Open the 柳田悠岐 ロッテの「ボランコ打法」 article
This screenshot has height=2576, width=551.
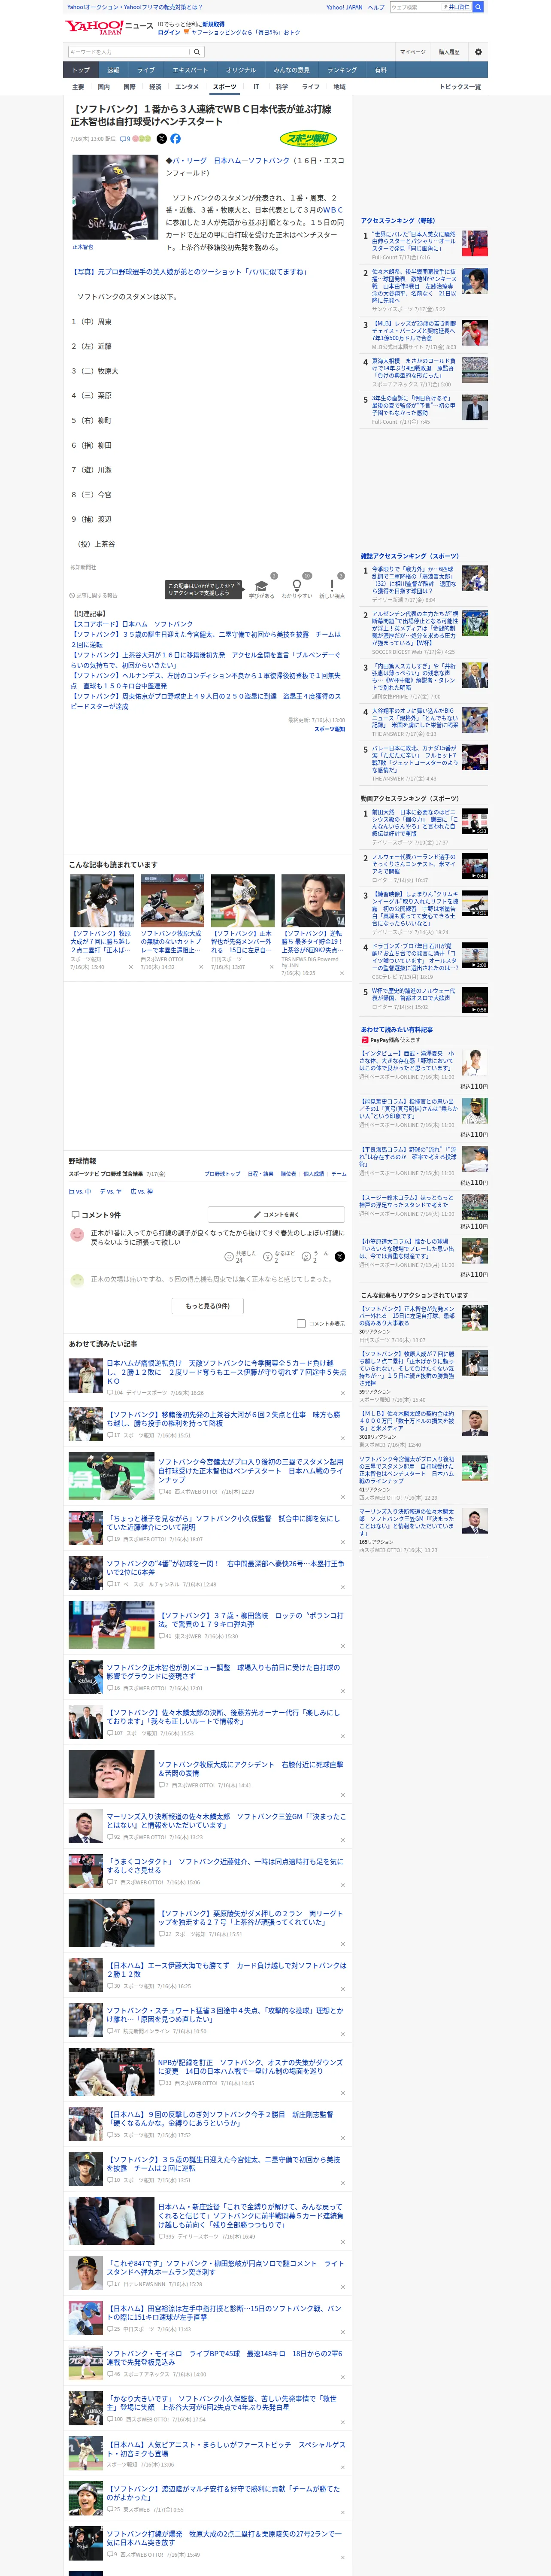click(x=250, y=1619)
